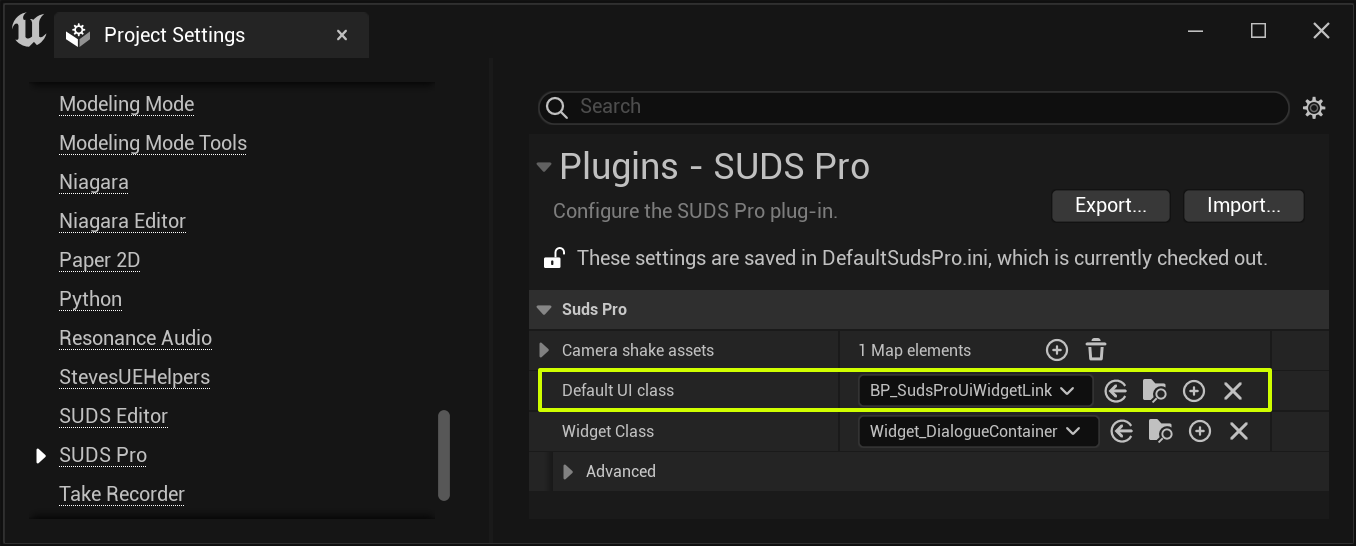
Task: Create new blueprint for Default UI class
Action: [x=1194, y=391]
